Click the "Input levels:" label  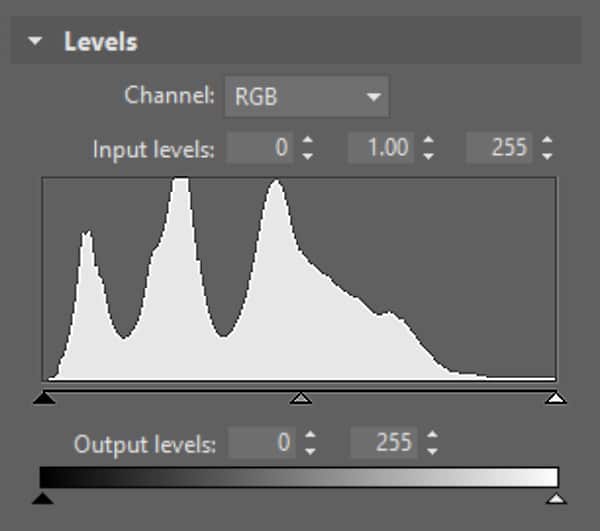153,150
